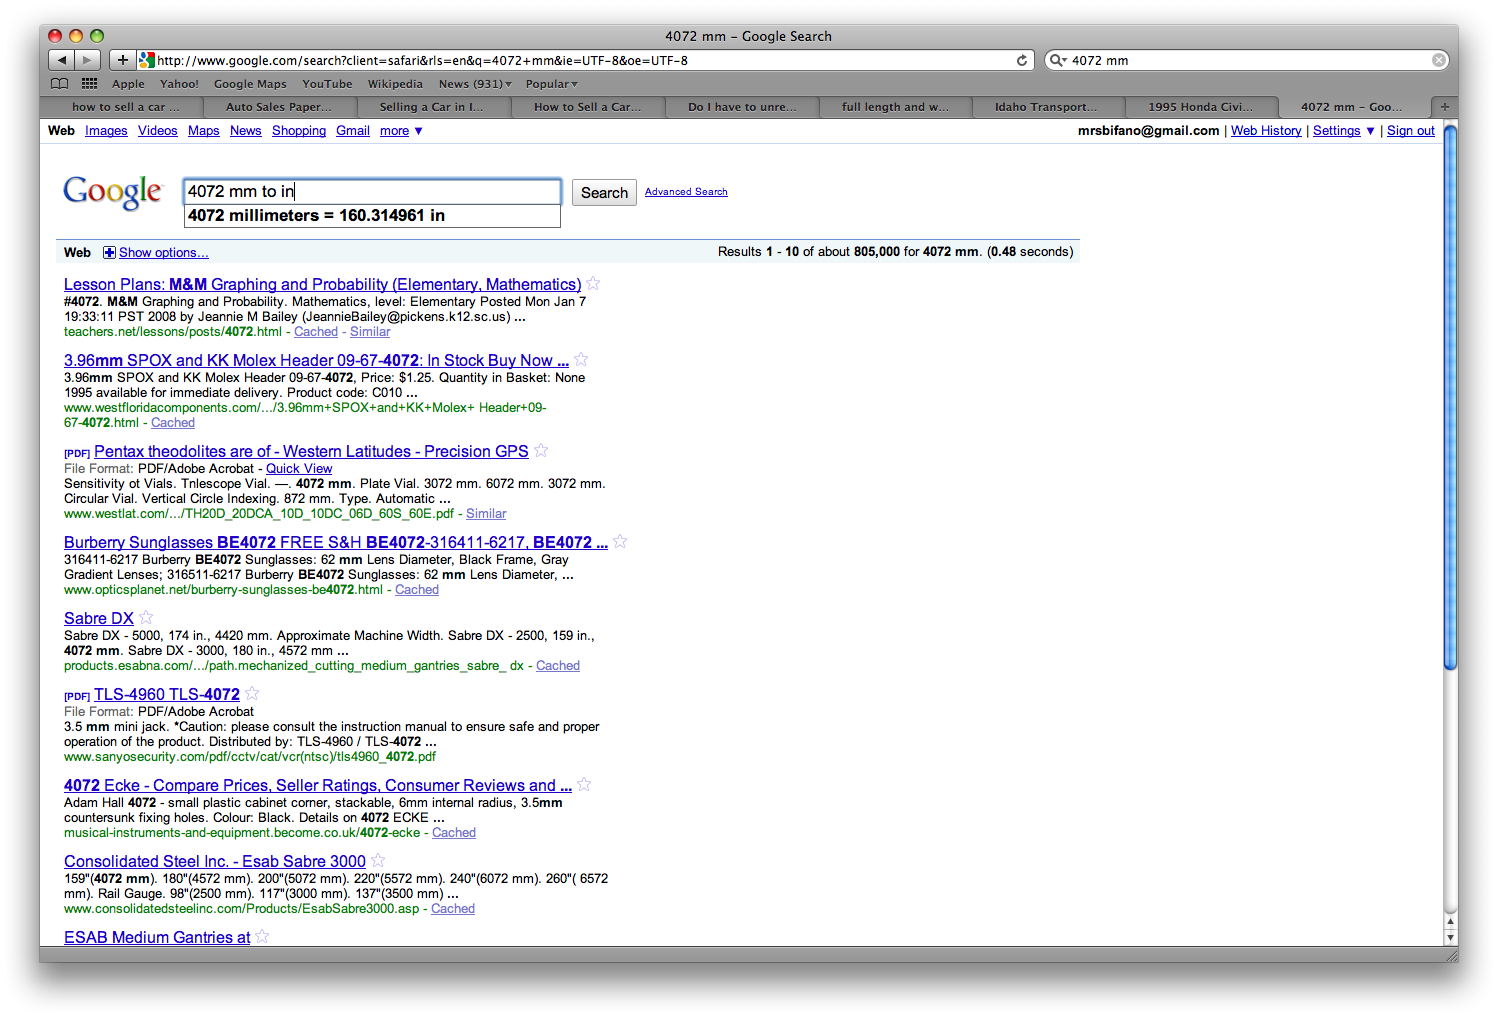
Task: Expand the Show options plus box
Action: click(109, 253)
